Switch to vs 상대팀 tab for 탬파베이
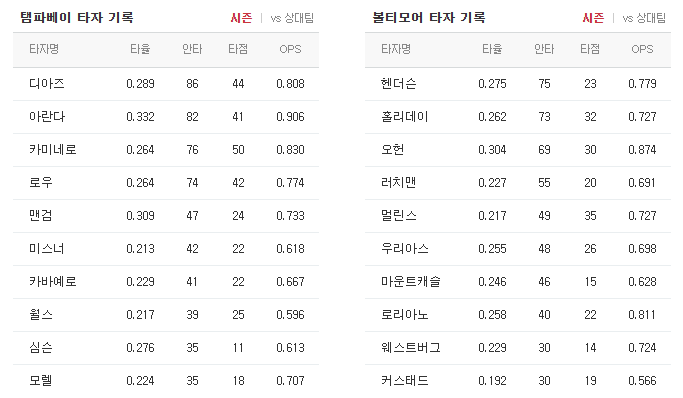Viewport: 683px width, 398px height. click(x=292, y=18)
